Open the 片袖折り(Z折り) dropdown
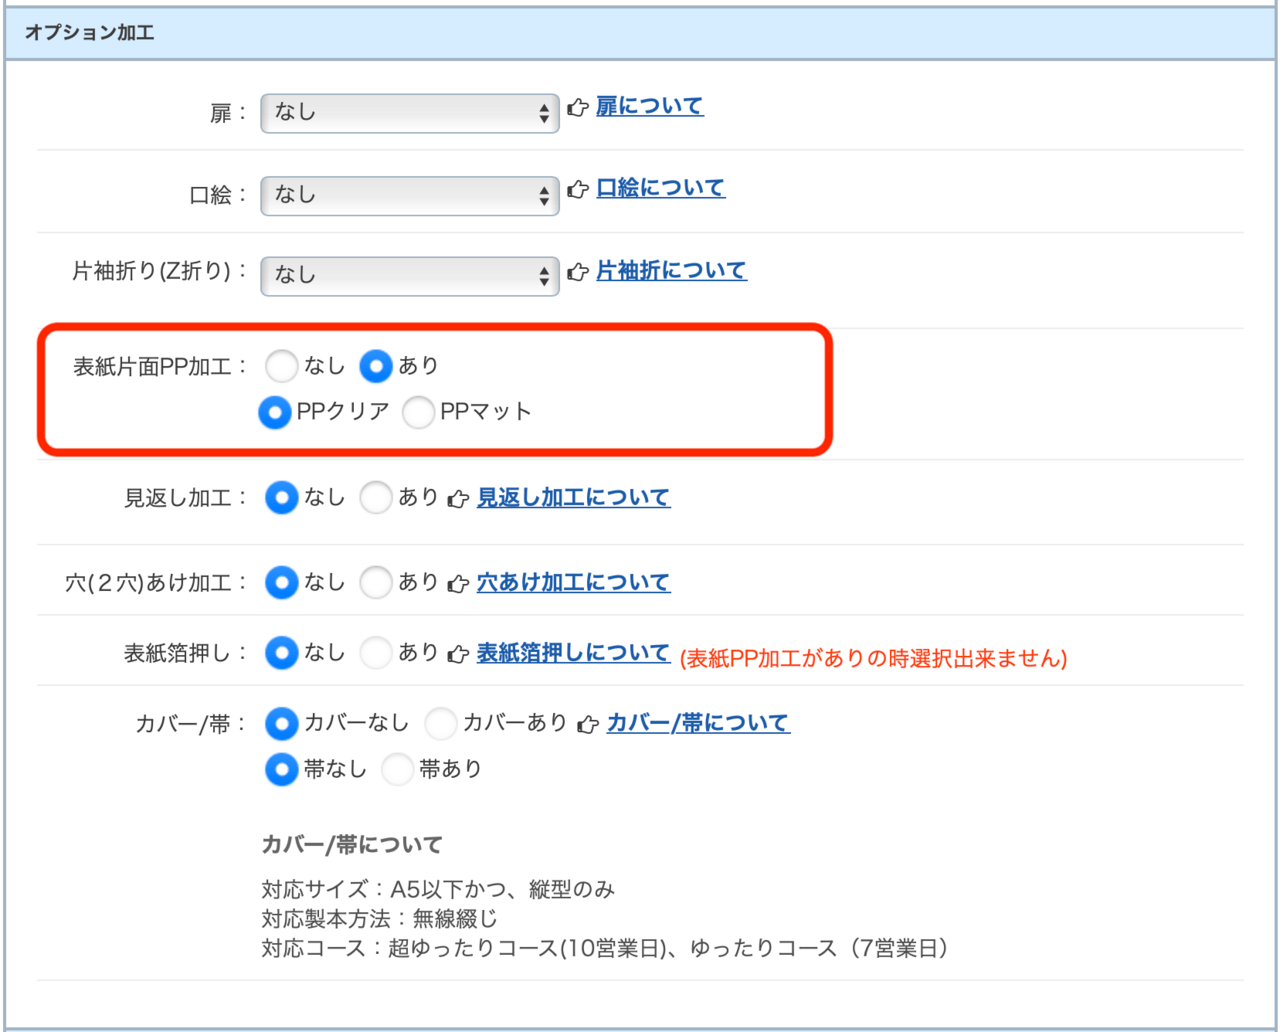The width and height of the screenshot is (1280, 1032). pyautogui.click(x=409, y=276)
